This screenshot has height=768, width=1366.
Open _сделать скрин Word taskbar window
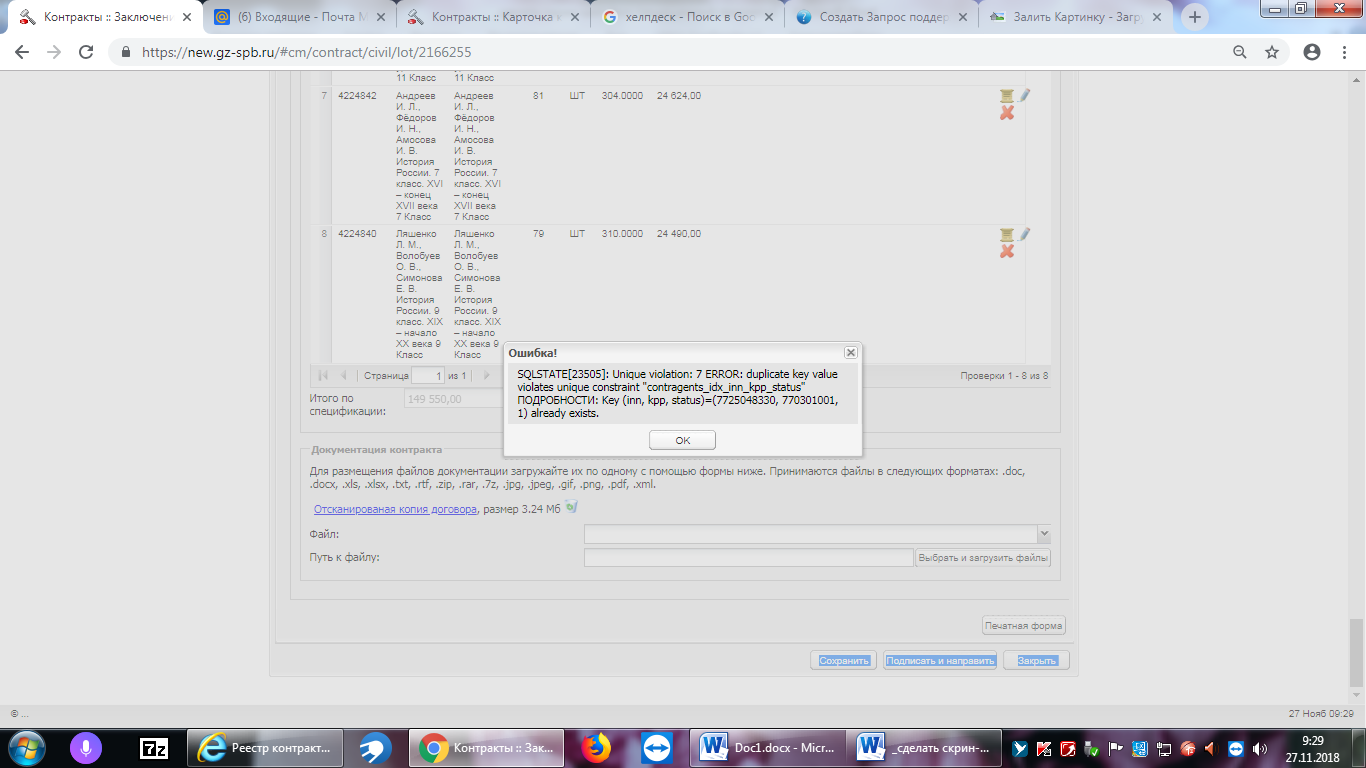[x=925, y=747]
